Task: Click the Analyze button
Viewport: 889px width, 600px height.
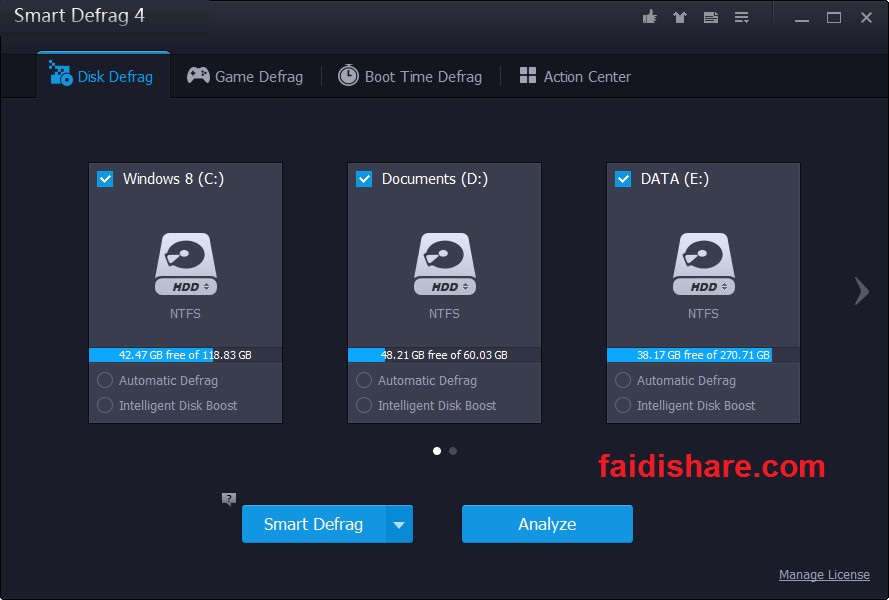Action: tap(547, 524)
